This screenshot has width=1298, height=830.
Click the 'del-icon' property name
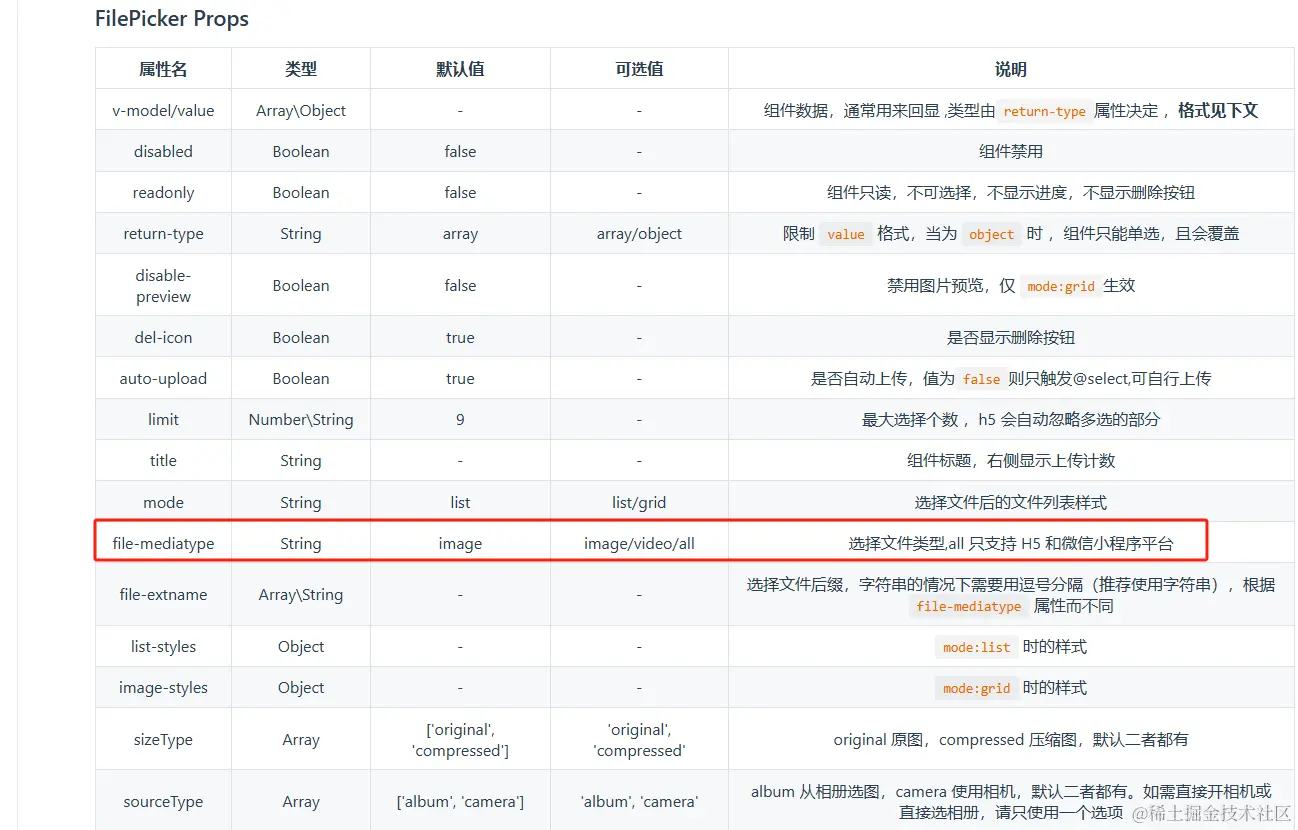pyautogui.click(x=163, y=337)
